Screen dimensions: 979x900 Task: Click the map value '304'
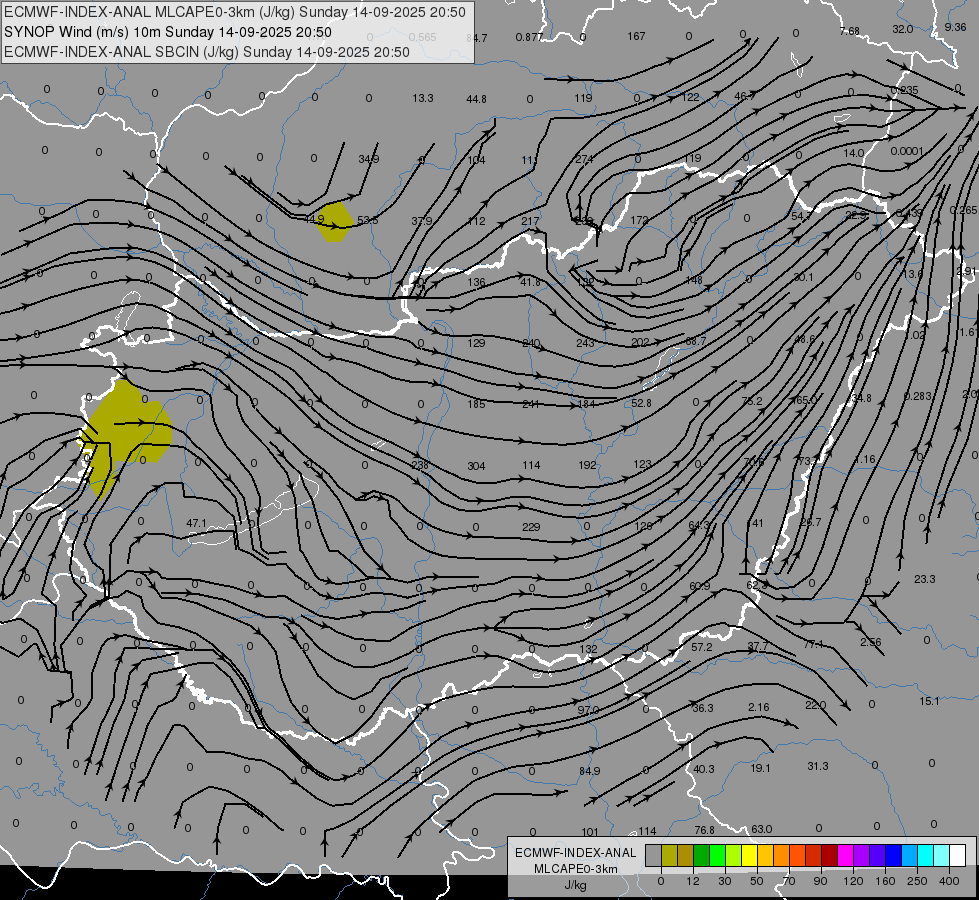[x=476, y=466]
